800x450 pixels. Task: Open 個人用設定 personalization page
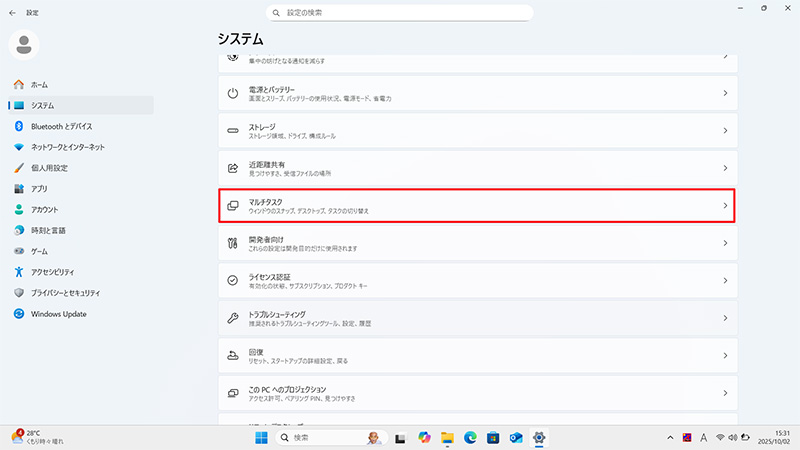48,168
